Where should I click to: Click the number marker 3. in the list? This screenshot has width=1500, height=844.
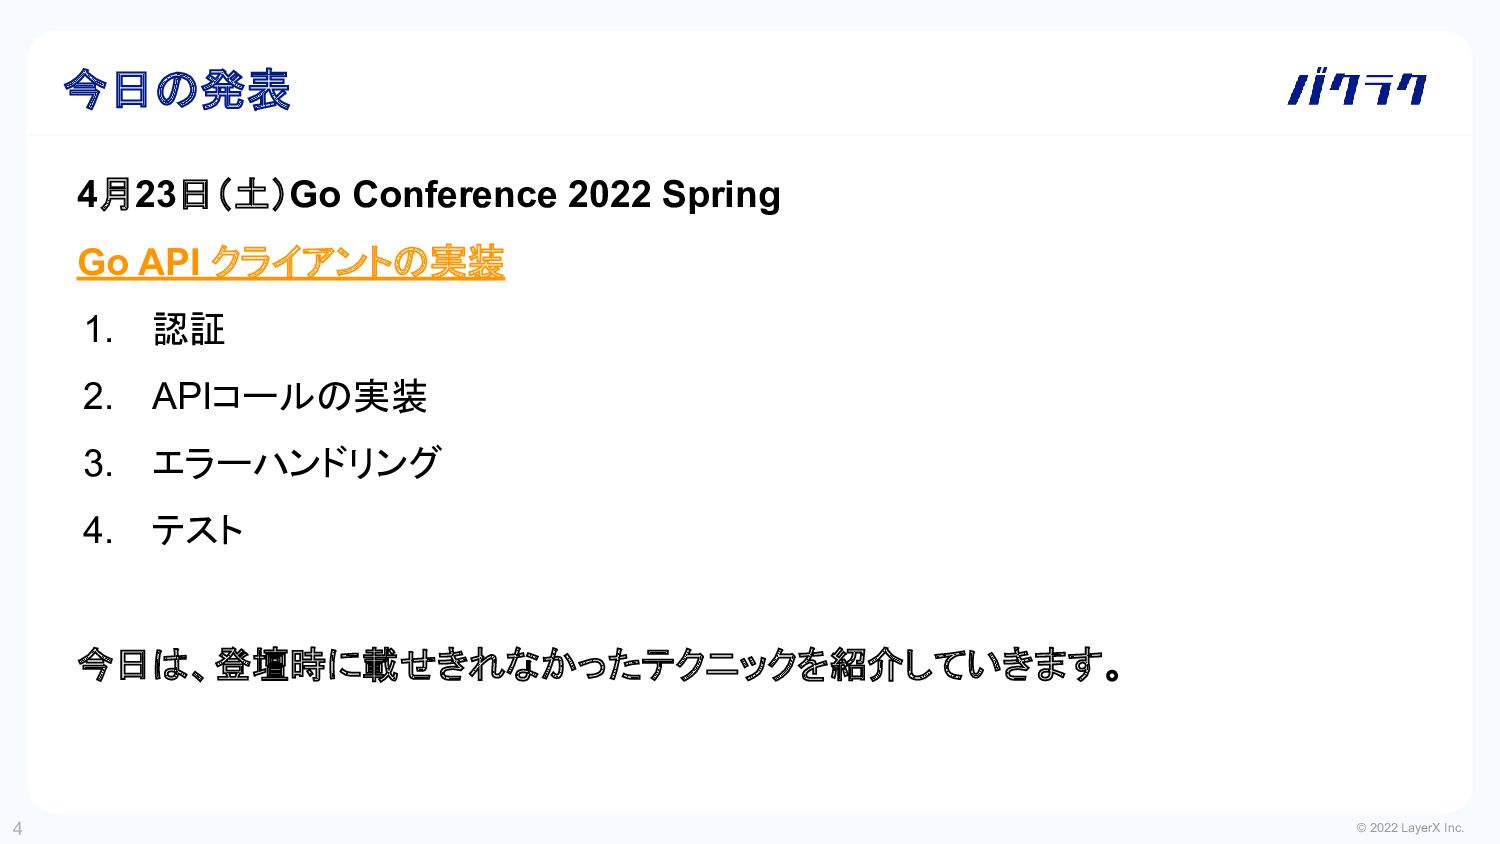(x=98, y=463)
